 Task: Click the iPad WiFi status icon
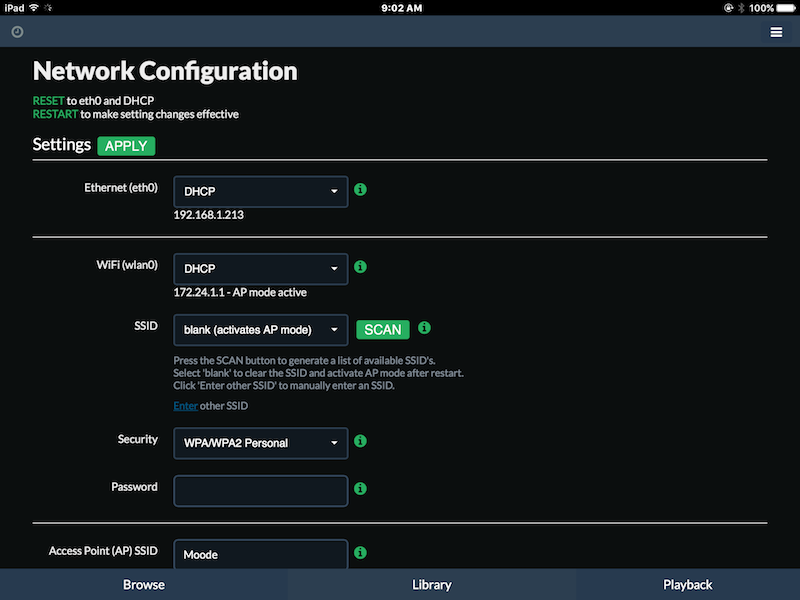click(x=34, y=8)
